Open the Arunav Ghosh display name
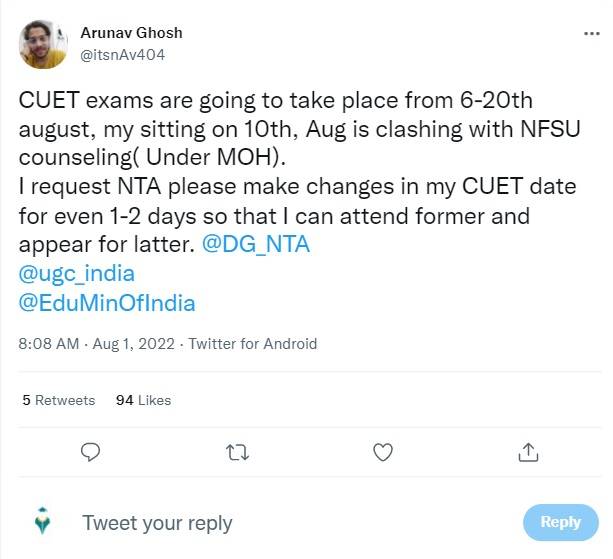Viewport: 613px width, 559px height. click(131, 33)
